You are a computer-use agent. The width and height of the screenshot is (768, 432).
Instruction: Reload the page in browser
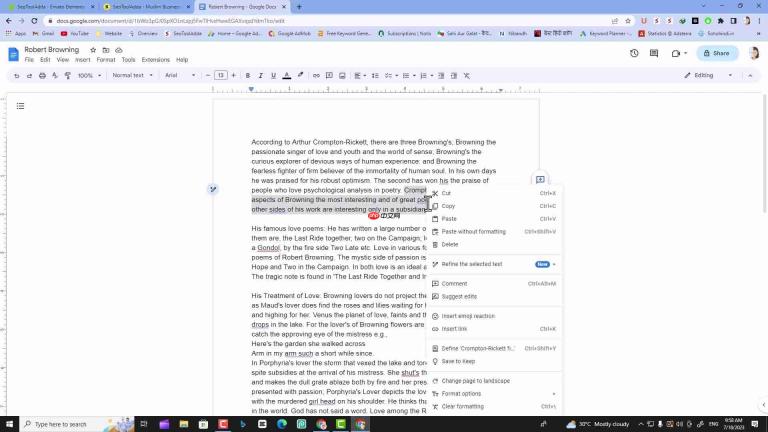tap(34, 21)
